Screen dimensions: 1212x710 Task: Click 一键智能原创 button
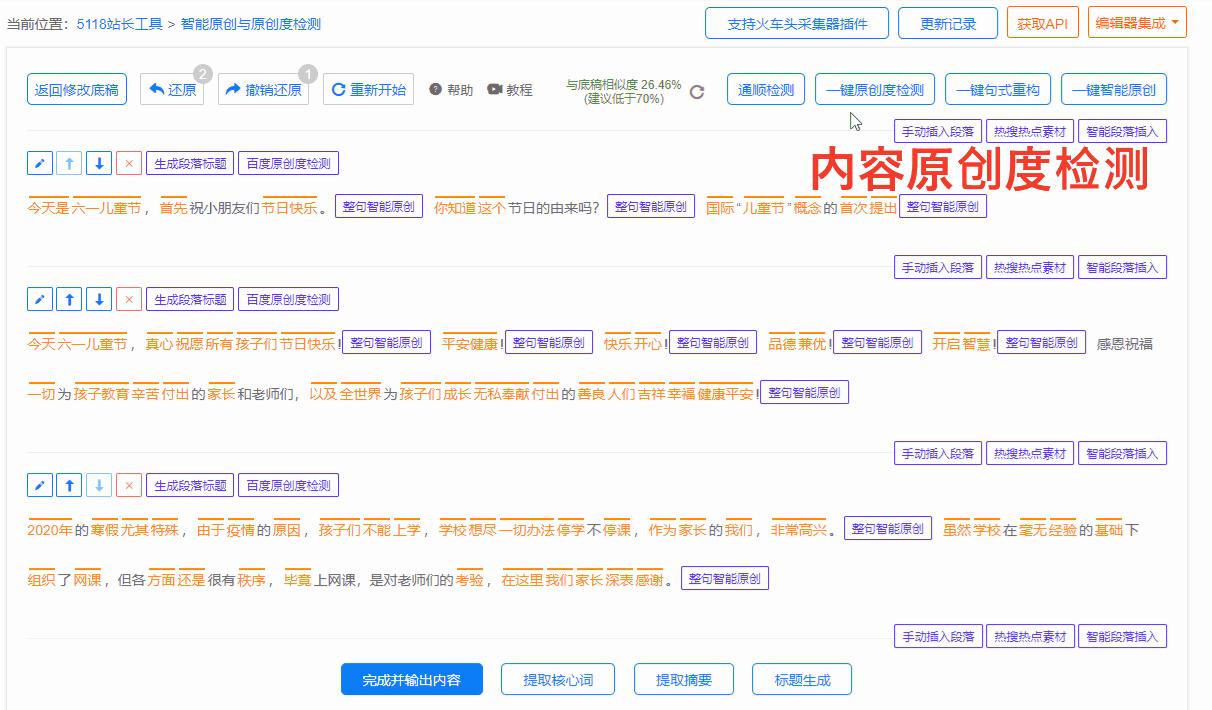1114,90
